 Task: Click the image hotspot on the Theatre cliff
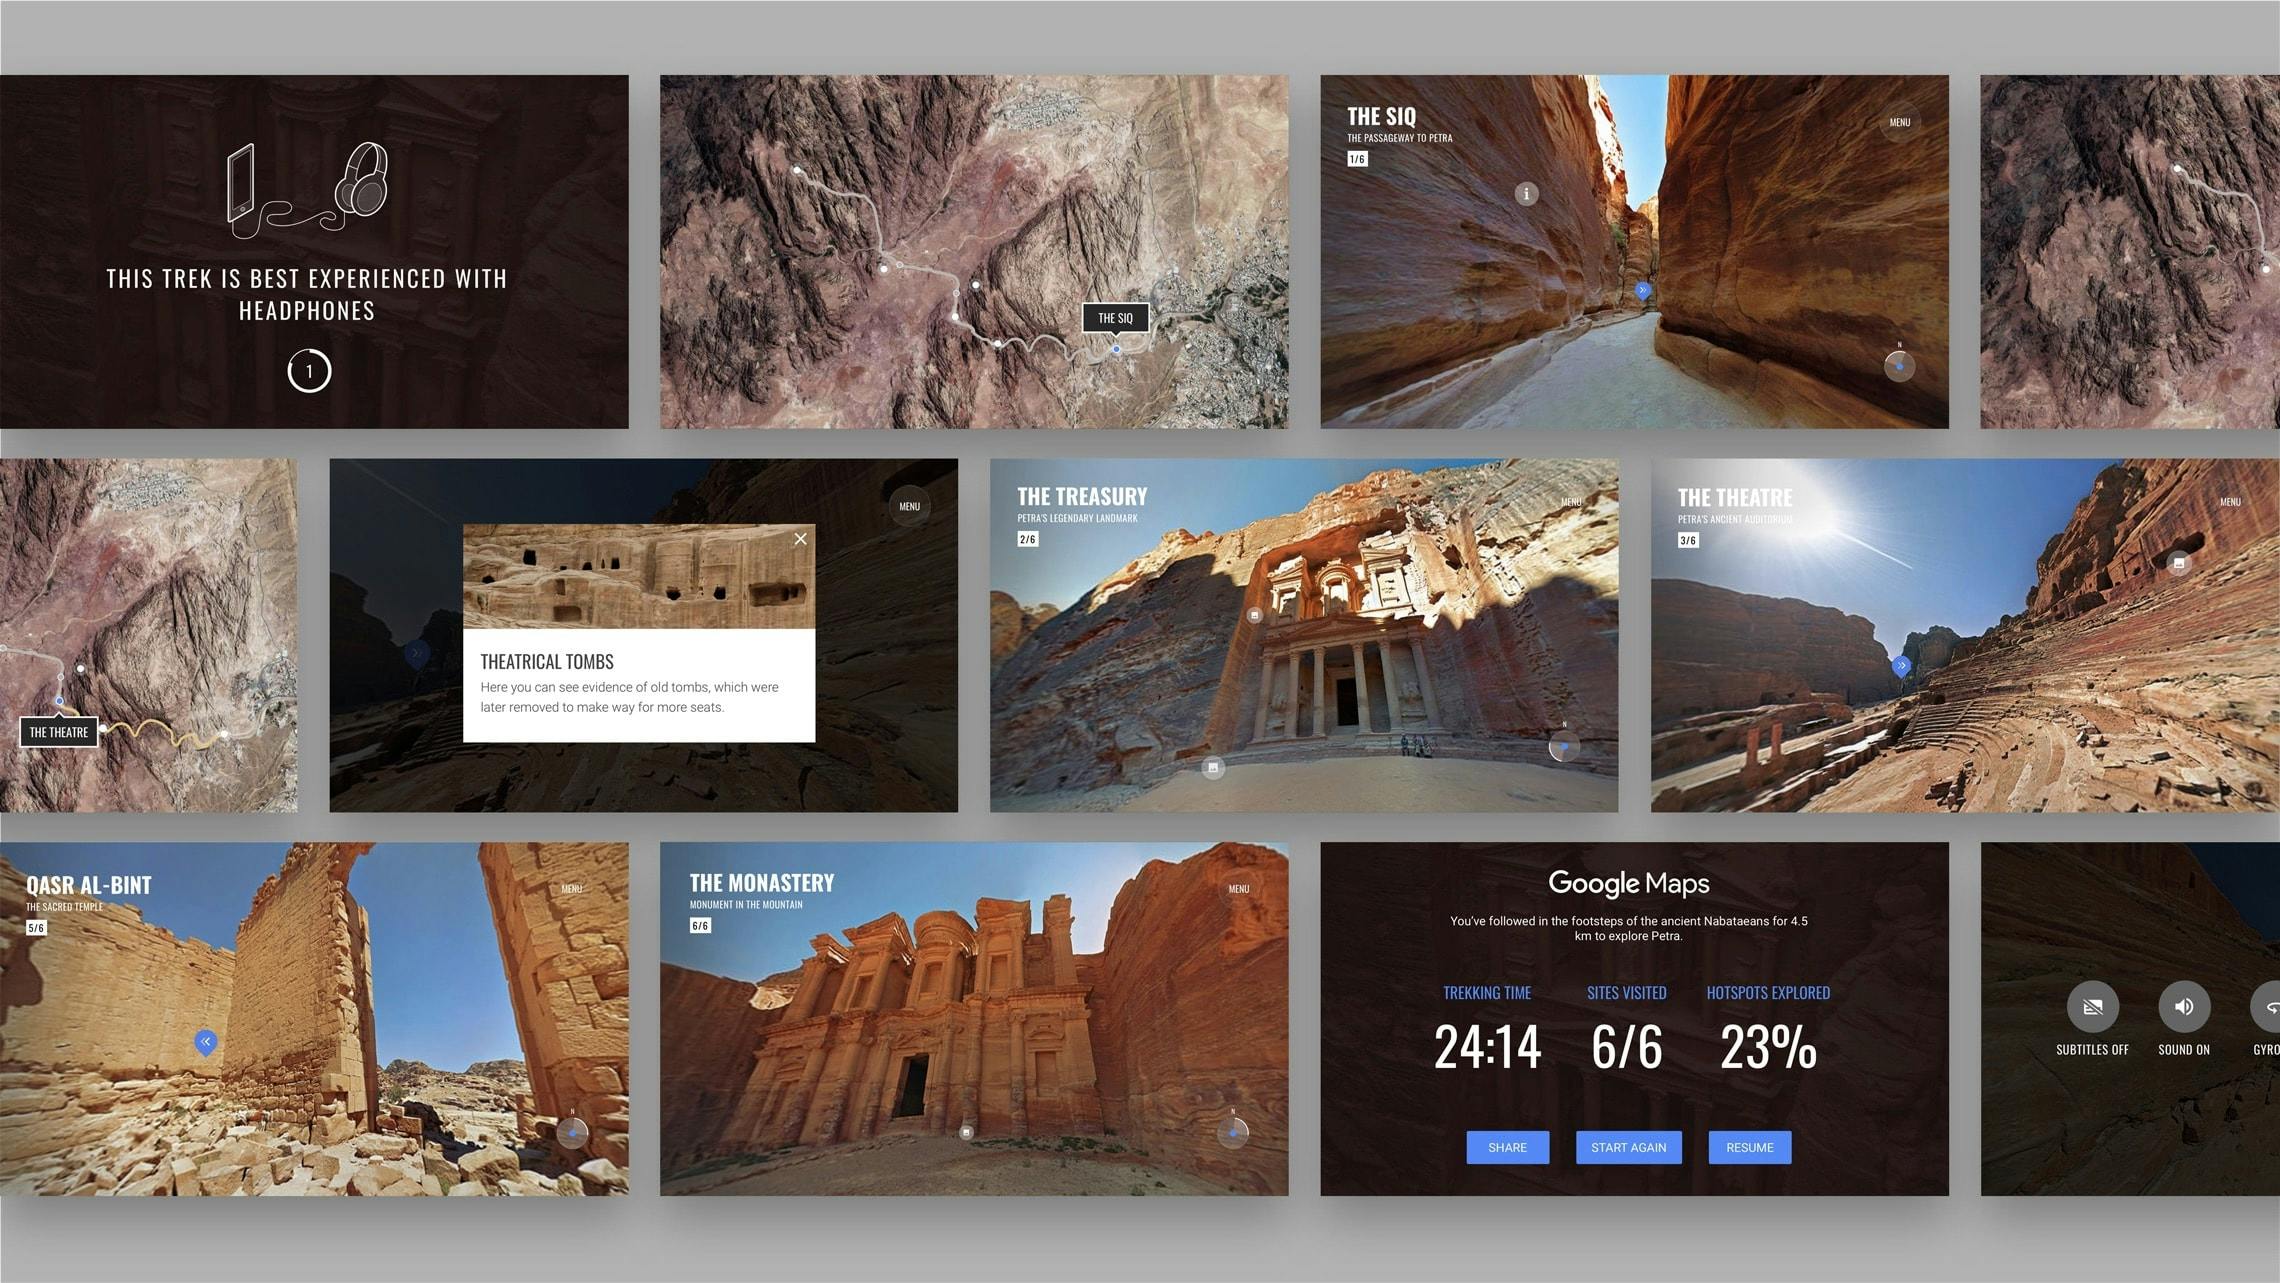[2179, 563]
